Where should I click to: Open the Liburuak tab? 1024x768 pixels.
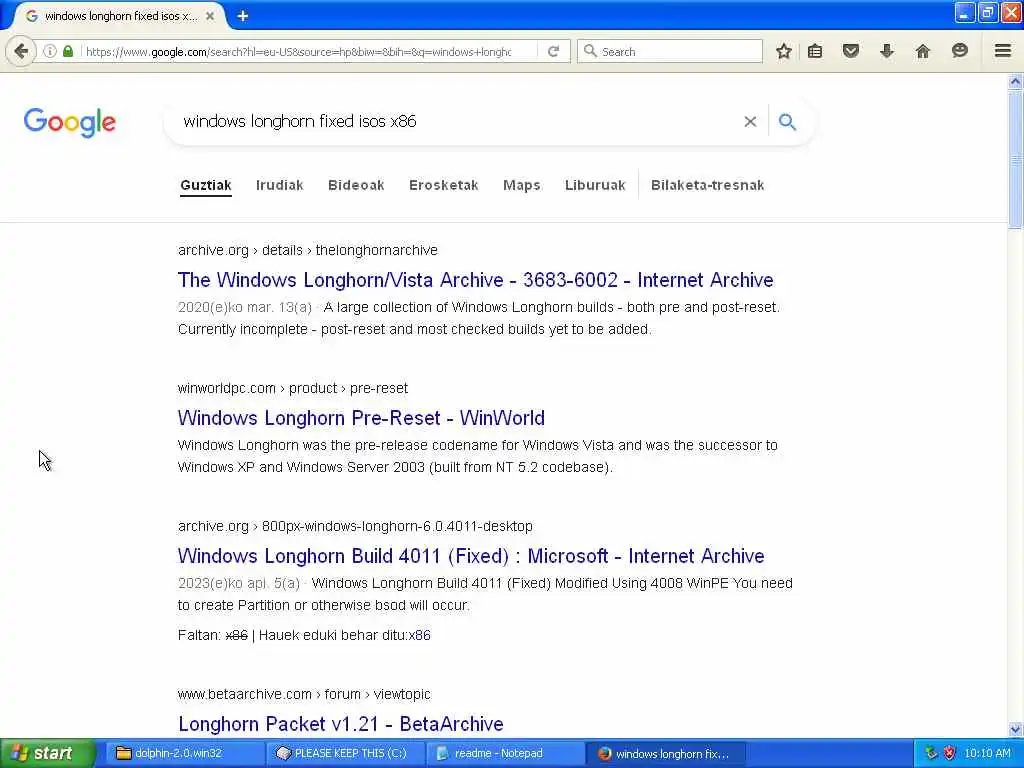point(595,185)
